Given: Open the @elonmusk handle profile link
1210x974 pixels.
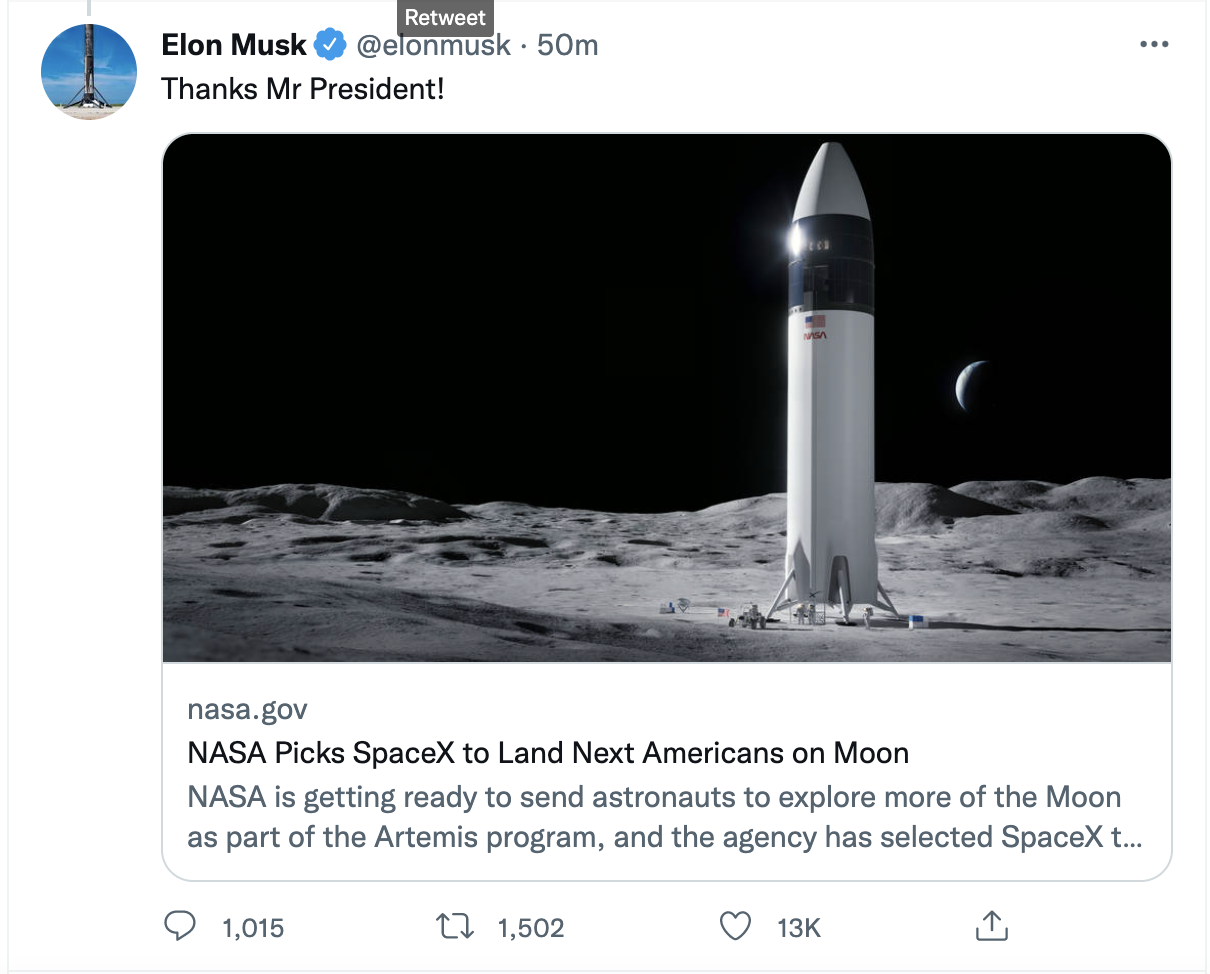Looking at the screenshot, I should pyautogui.click(x=434, y=45).
